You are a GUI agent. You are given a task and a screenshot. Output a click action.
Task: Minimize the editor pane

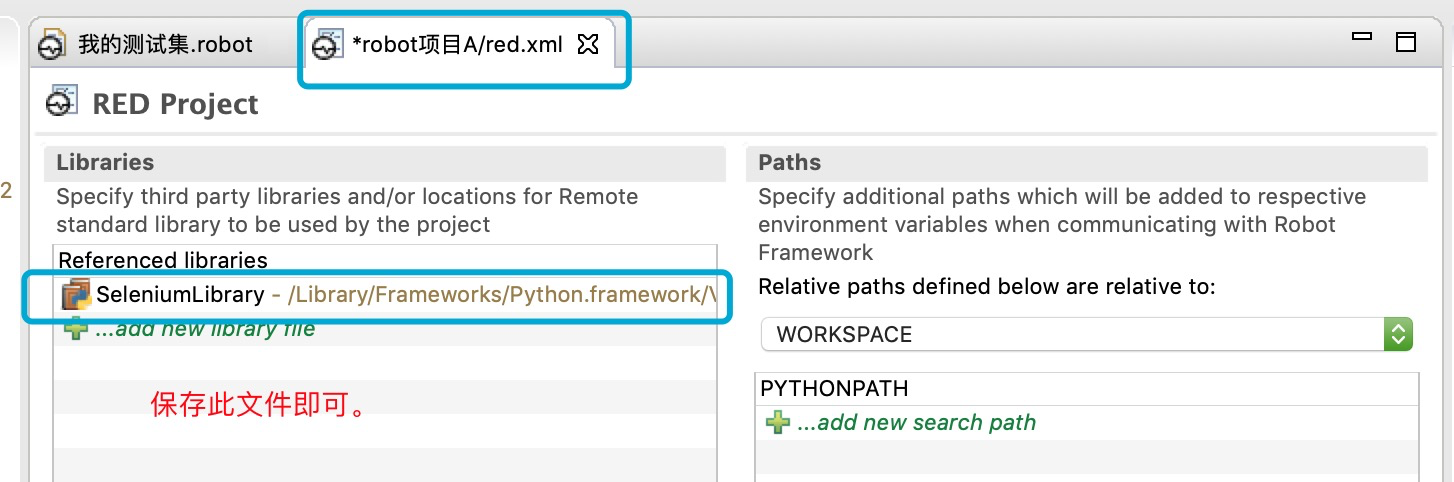(x=1361, y=37)
